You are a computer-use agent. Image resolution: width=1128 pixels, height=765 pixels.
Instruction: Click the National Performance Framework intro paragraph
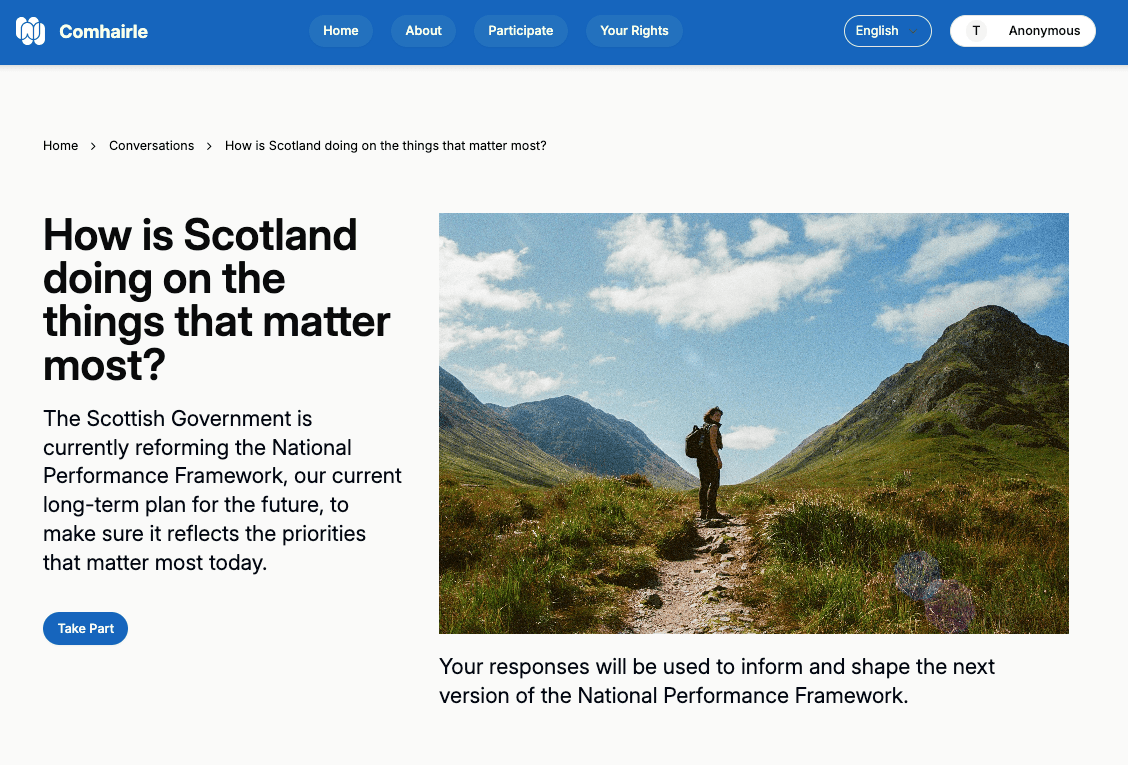(x=222, y=490)
